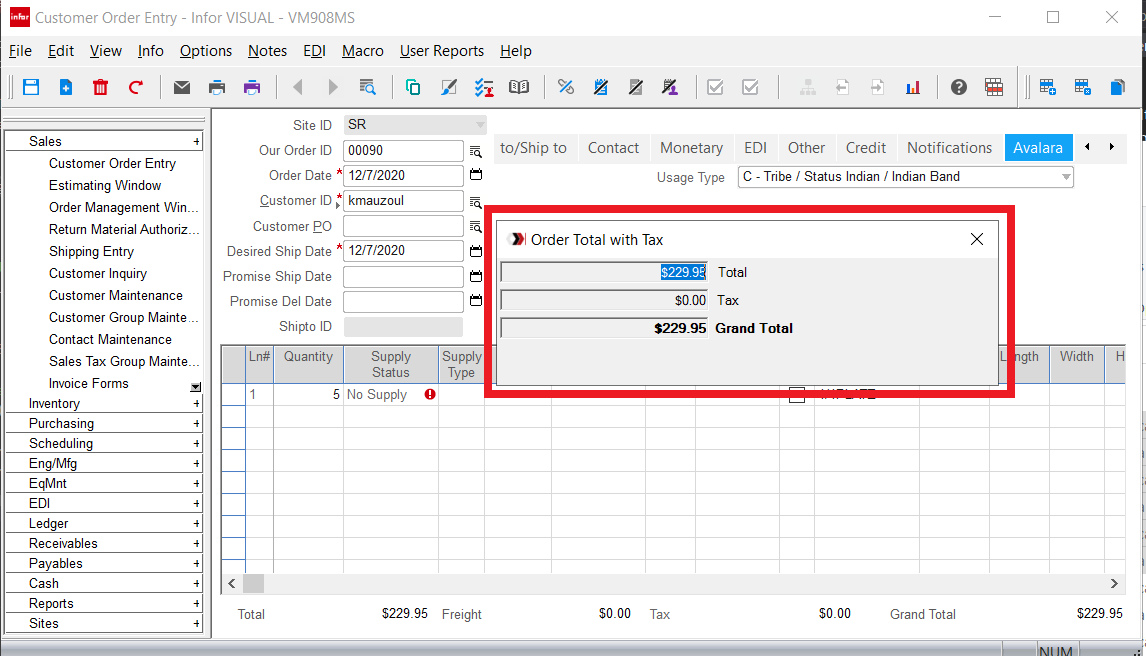Open the File menu
This screenshot has height=656, width=1146.
pos(20,51)
